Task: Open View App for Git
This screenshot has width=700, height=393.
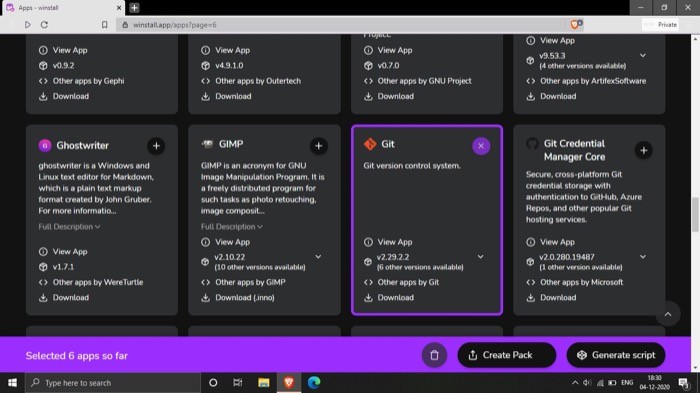Action: pyautogui.click(x=388, y=242)
